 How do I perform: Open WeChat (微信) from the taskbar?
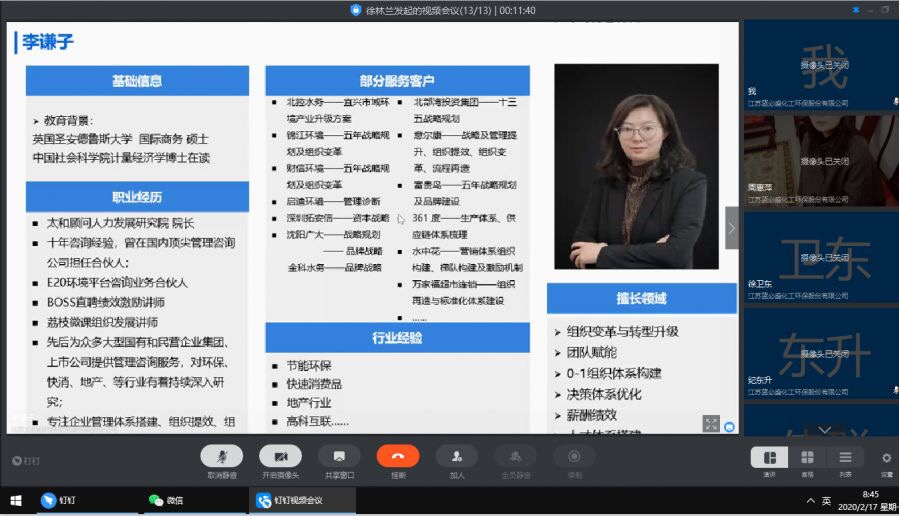pos(166,500)
